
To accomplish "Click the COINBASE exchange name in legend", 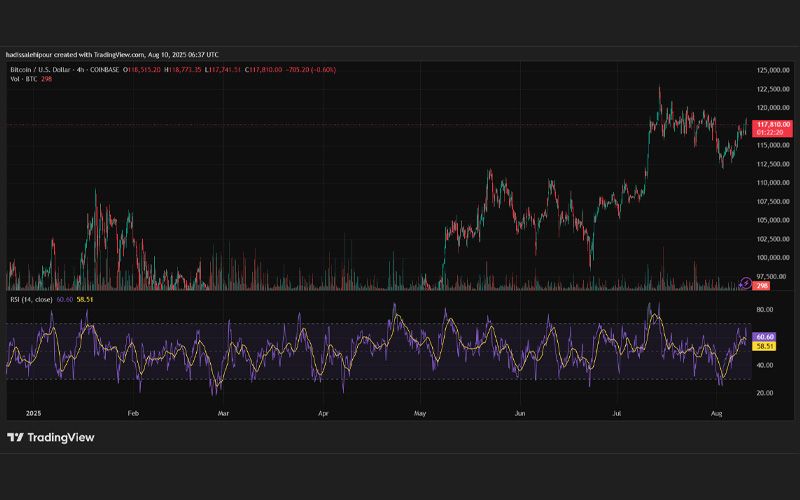I will pos(105,69).
